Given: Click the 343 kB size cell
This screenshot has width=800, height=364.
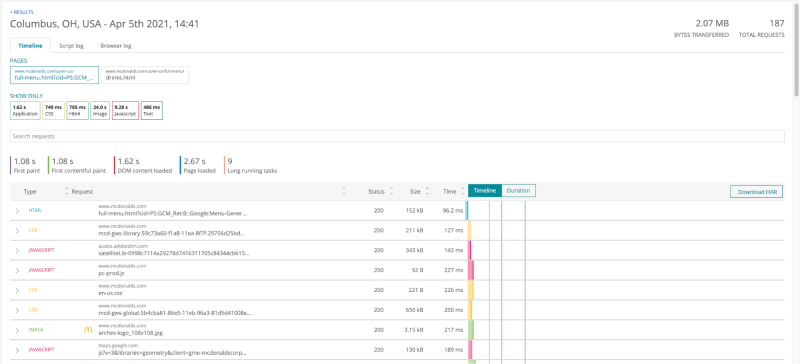Looking at the screenshot, I should [415, 250].
